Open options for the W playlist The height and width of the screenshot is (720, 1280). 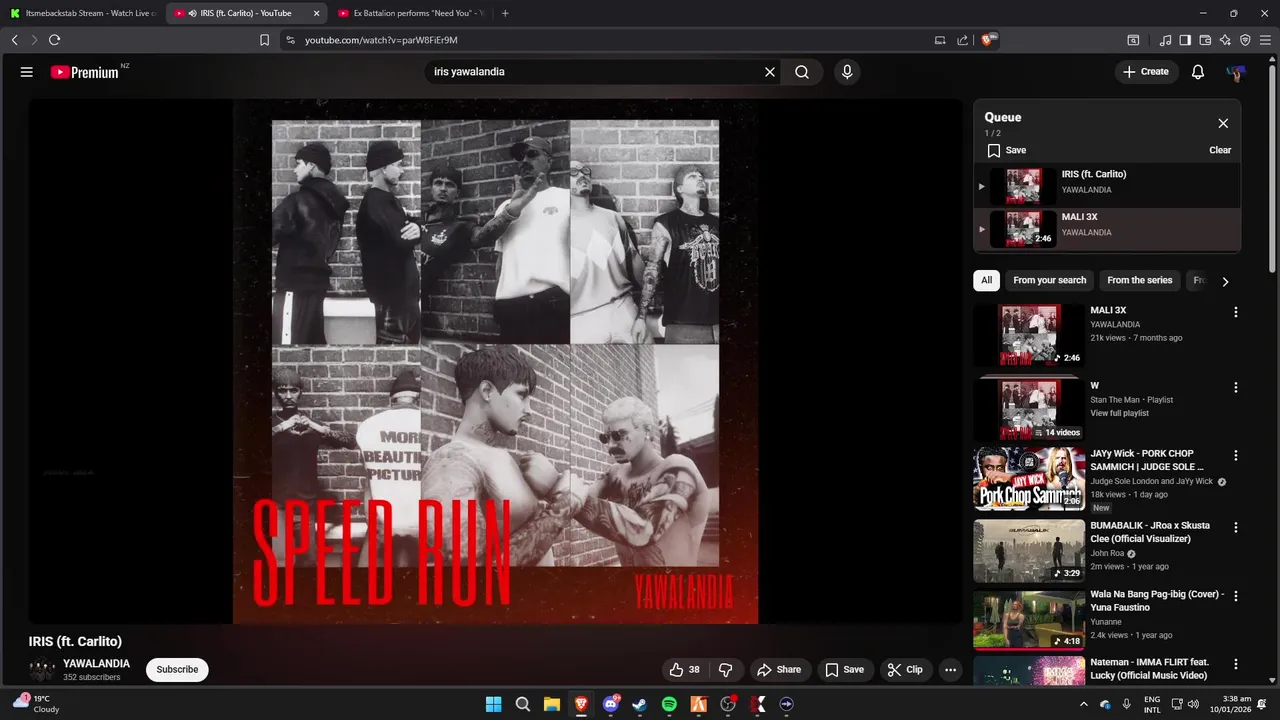(x=1236, y=387)
